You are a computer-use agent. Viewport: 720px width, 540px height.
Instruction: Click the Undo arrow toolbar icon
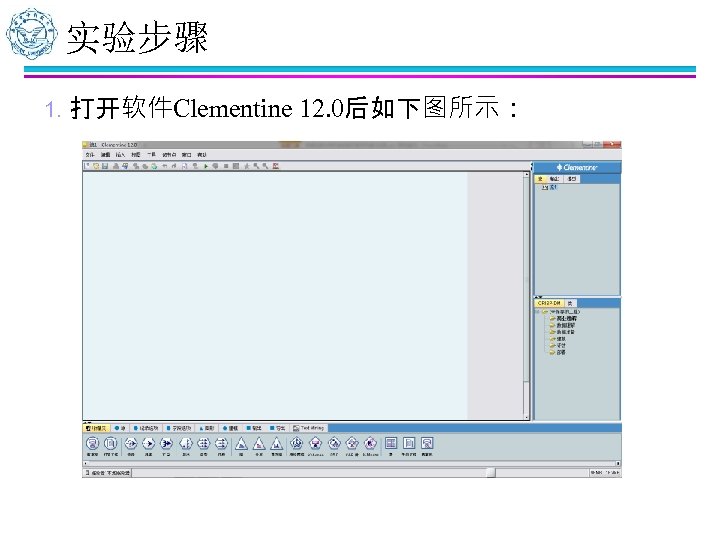[x=164, y=166]
